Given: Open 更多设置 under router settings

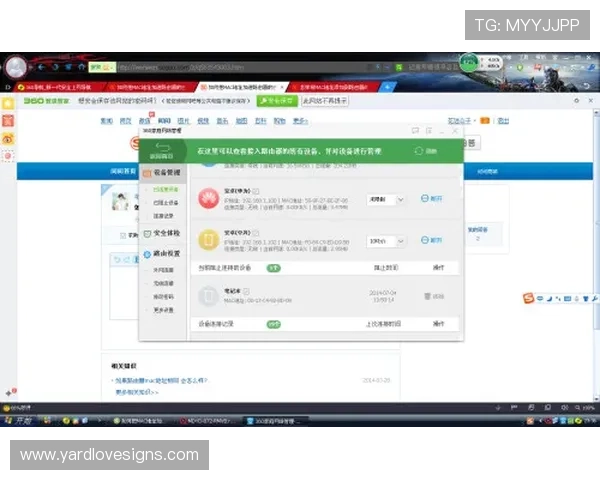Looking at the screenshot, I should [163, 310].
